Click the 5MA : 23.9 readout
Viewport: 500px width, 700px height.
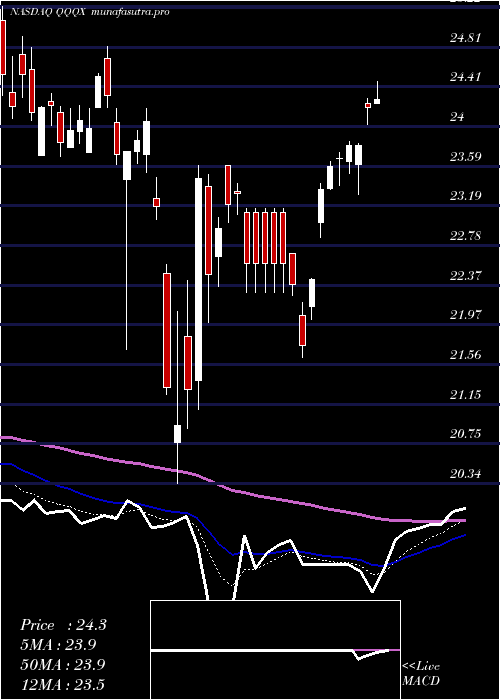tap(58, 645)
